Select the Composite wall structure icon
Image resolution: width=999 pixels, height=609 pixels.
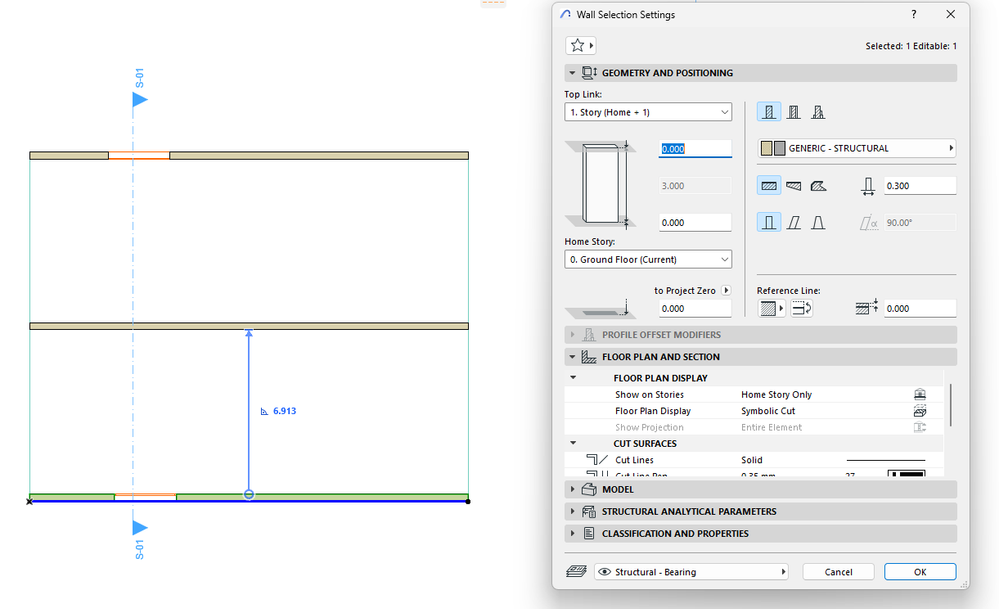coord(793,112)
